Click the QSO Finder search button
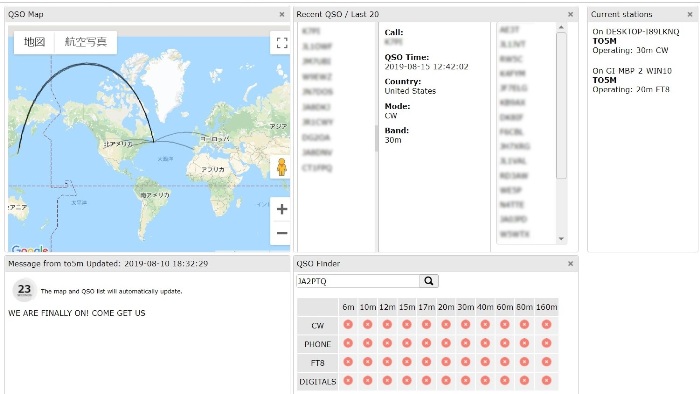The width and height of the screenshot is (700, 394). click(429, 281)
